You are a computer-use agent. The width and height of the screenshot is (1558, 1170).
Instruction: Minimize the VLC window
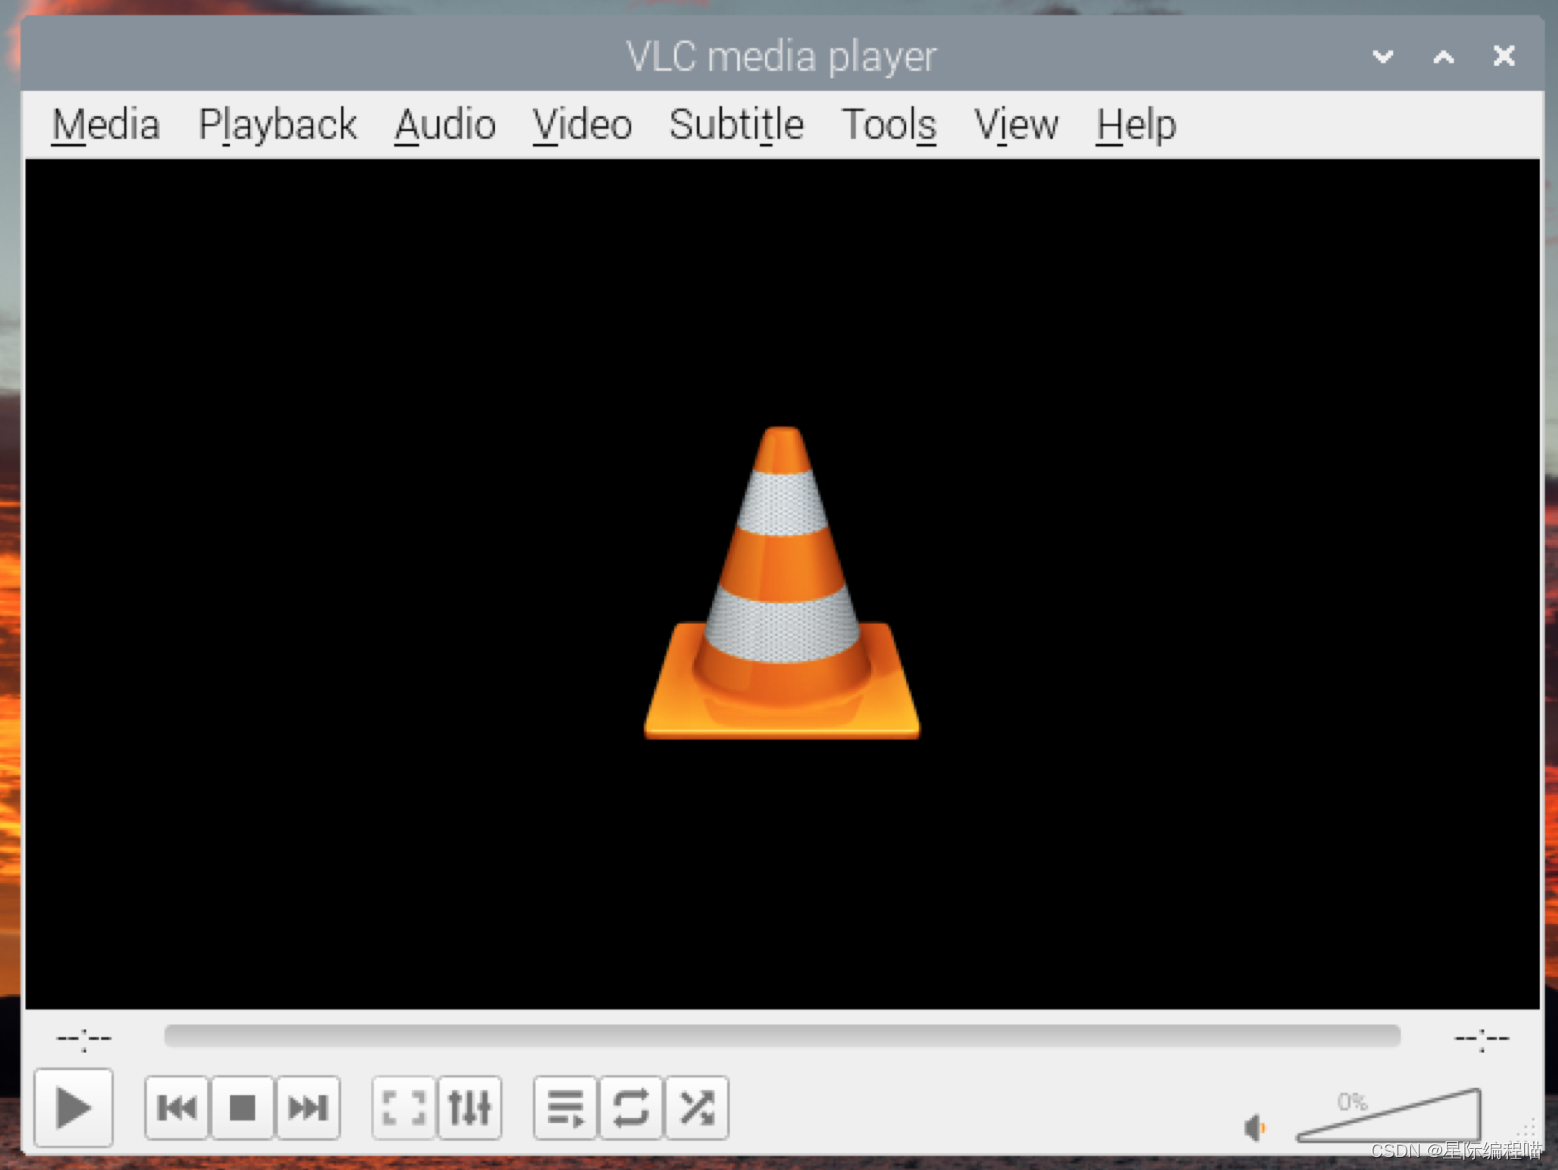pos(1383,56)
